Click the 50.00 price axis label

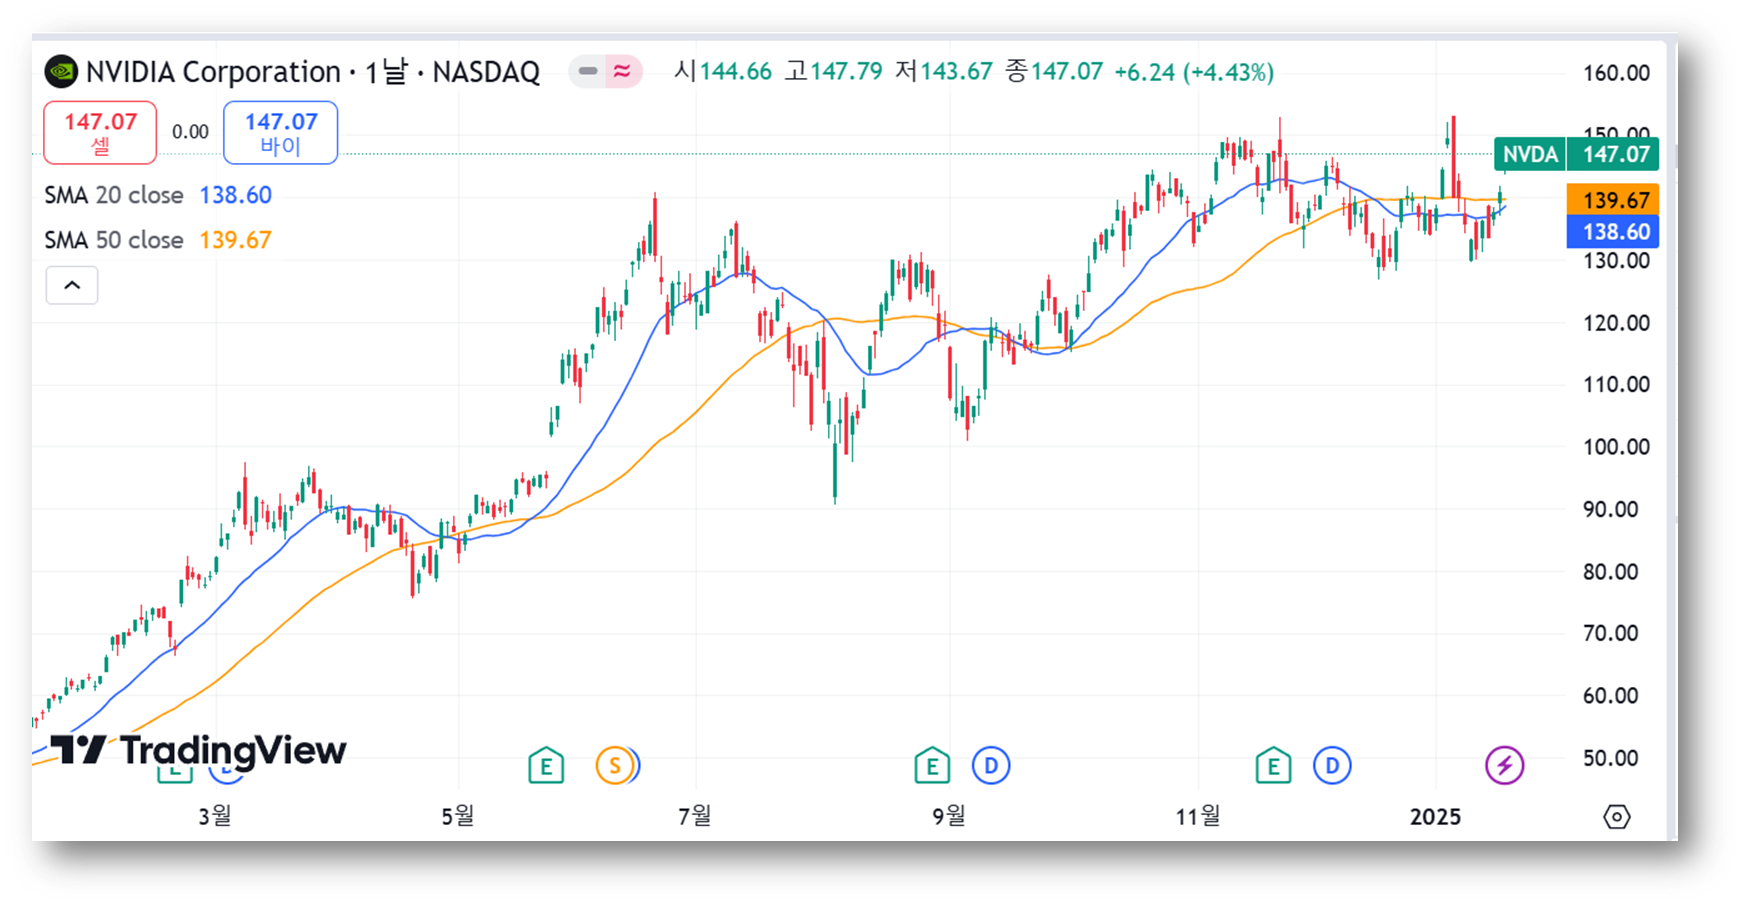point(1610,758)
